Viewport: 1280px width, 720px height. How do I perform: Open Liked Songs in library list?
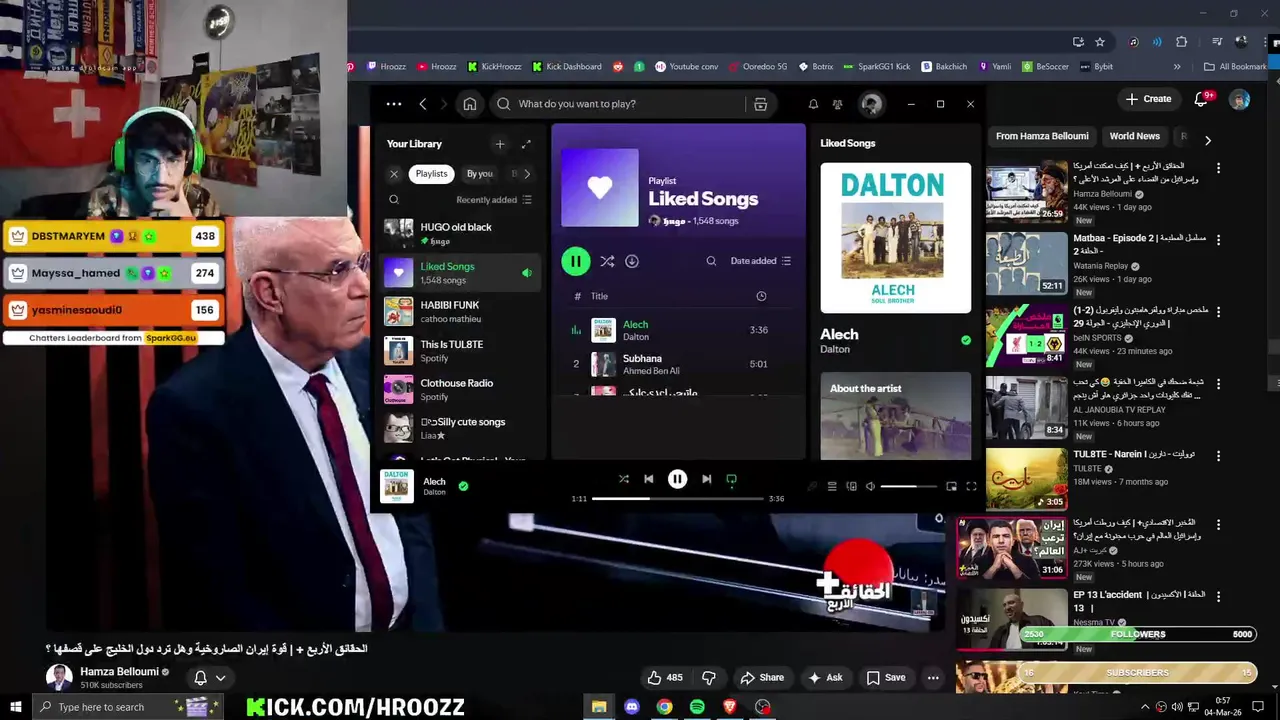coord(460,272)
